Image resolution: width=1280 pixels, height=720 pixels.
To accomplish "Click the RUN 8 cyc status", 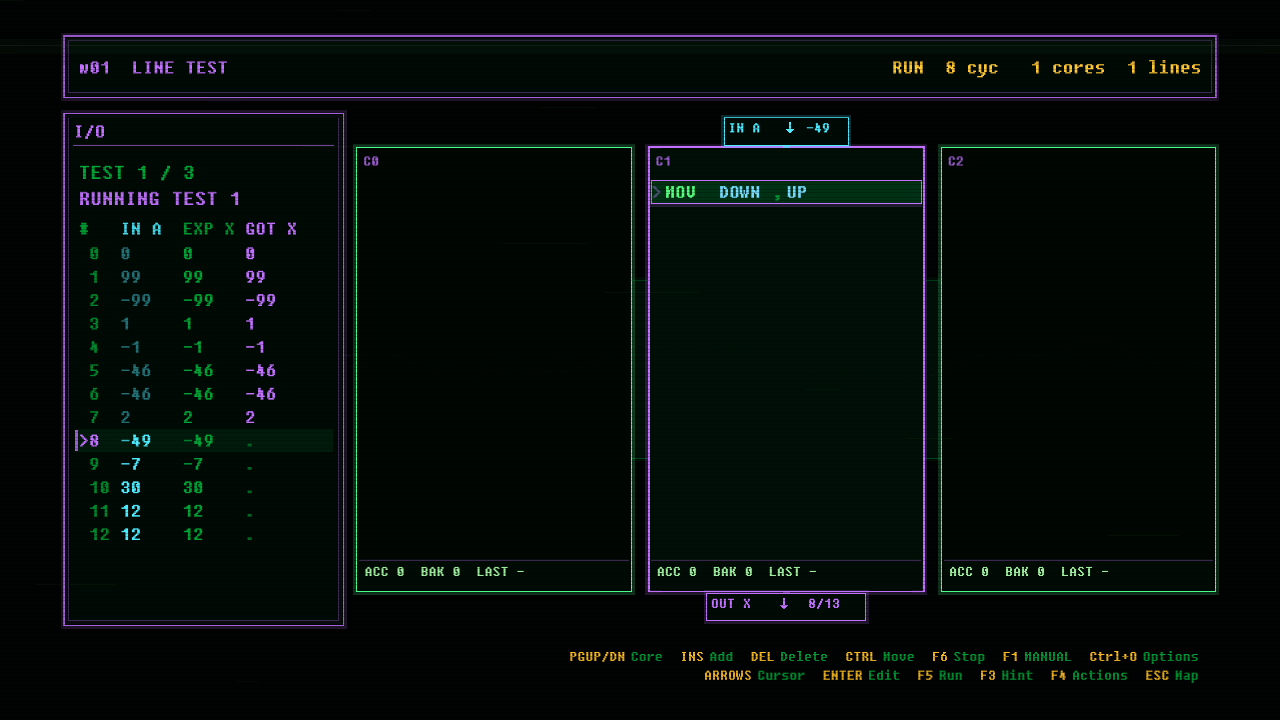I will pyautogui.click(x=945, y=68).
